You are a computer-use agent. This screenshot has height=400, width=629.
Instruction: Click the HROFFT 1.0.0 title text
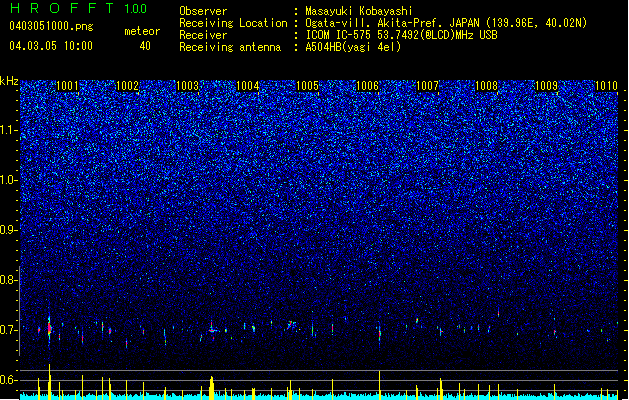(79, 8)
